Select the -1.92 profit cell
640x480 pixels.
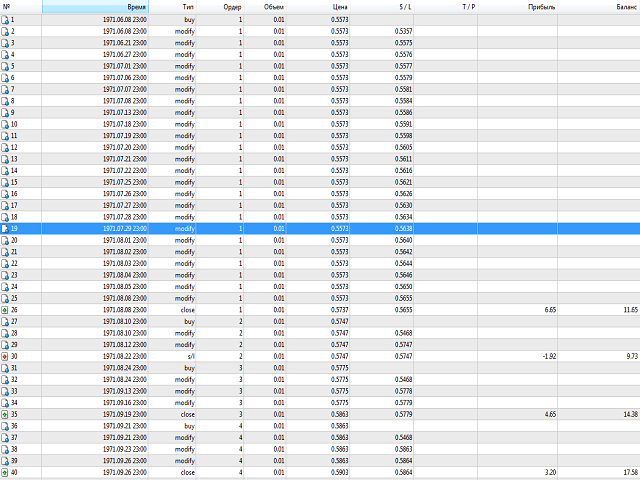click(x=545, y=356)
